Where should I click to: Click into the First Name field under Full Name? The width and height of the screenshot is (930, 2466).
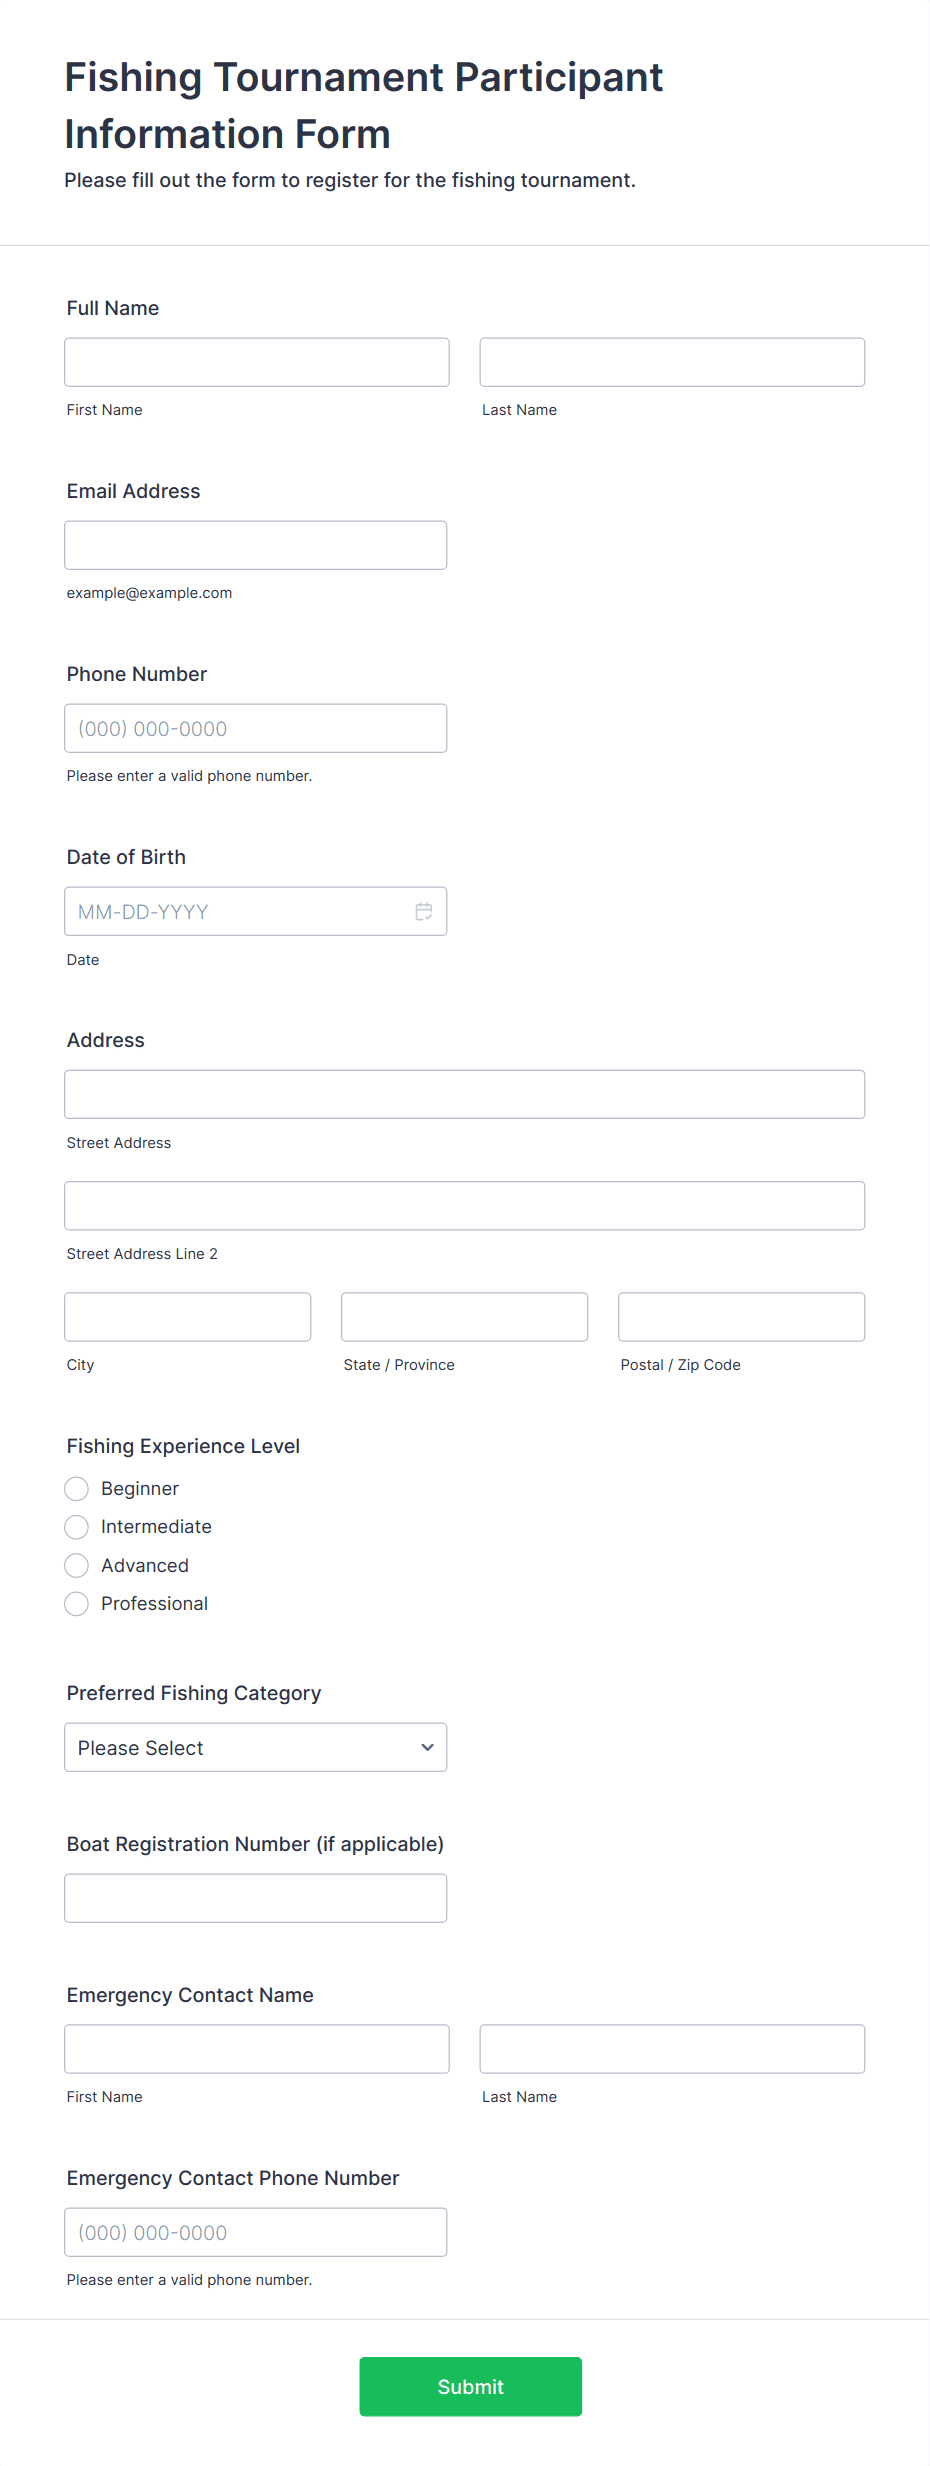256,361
